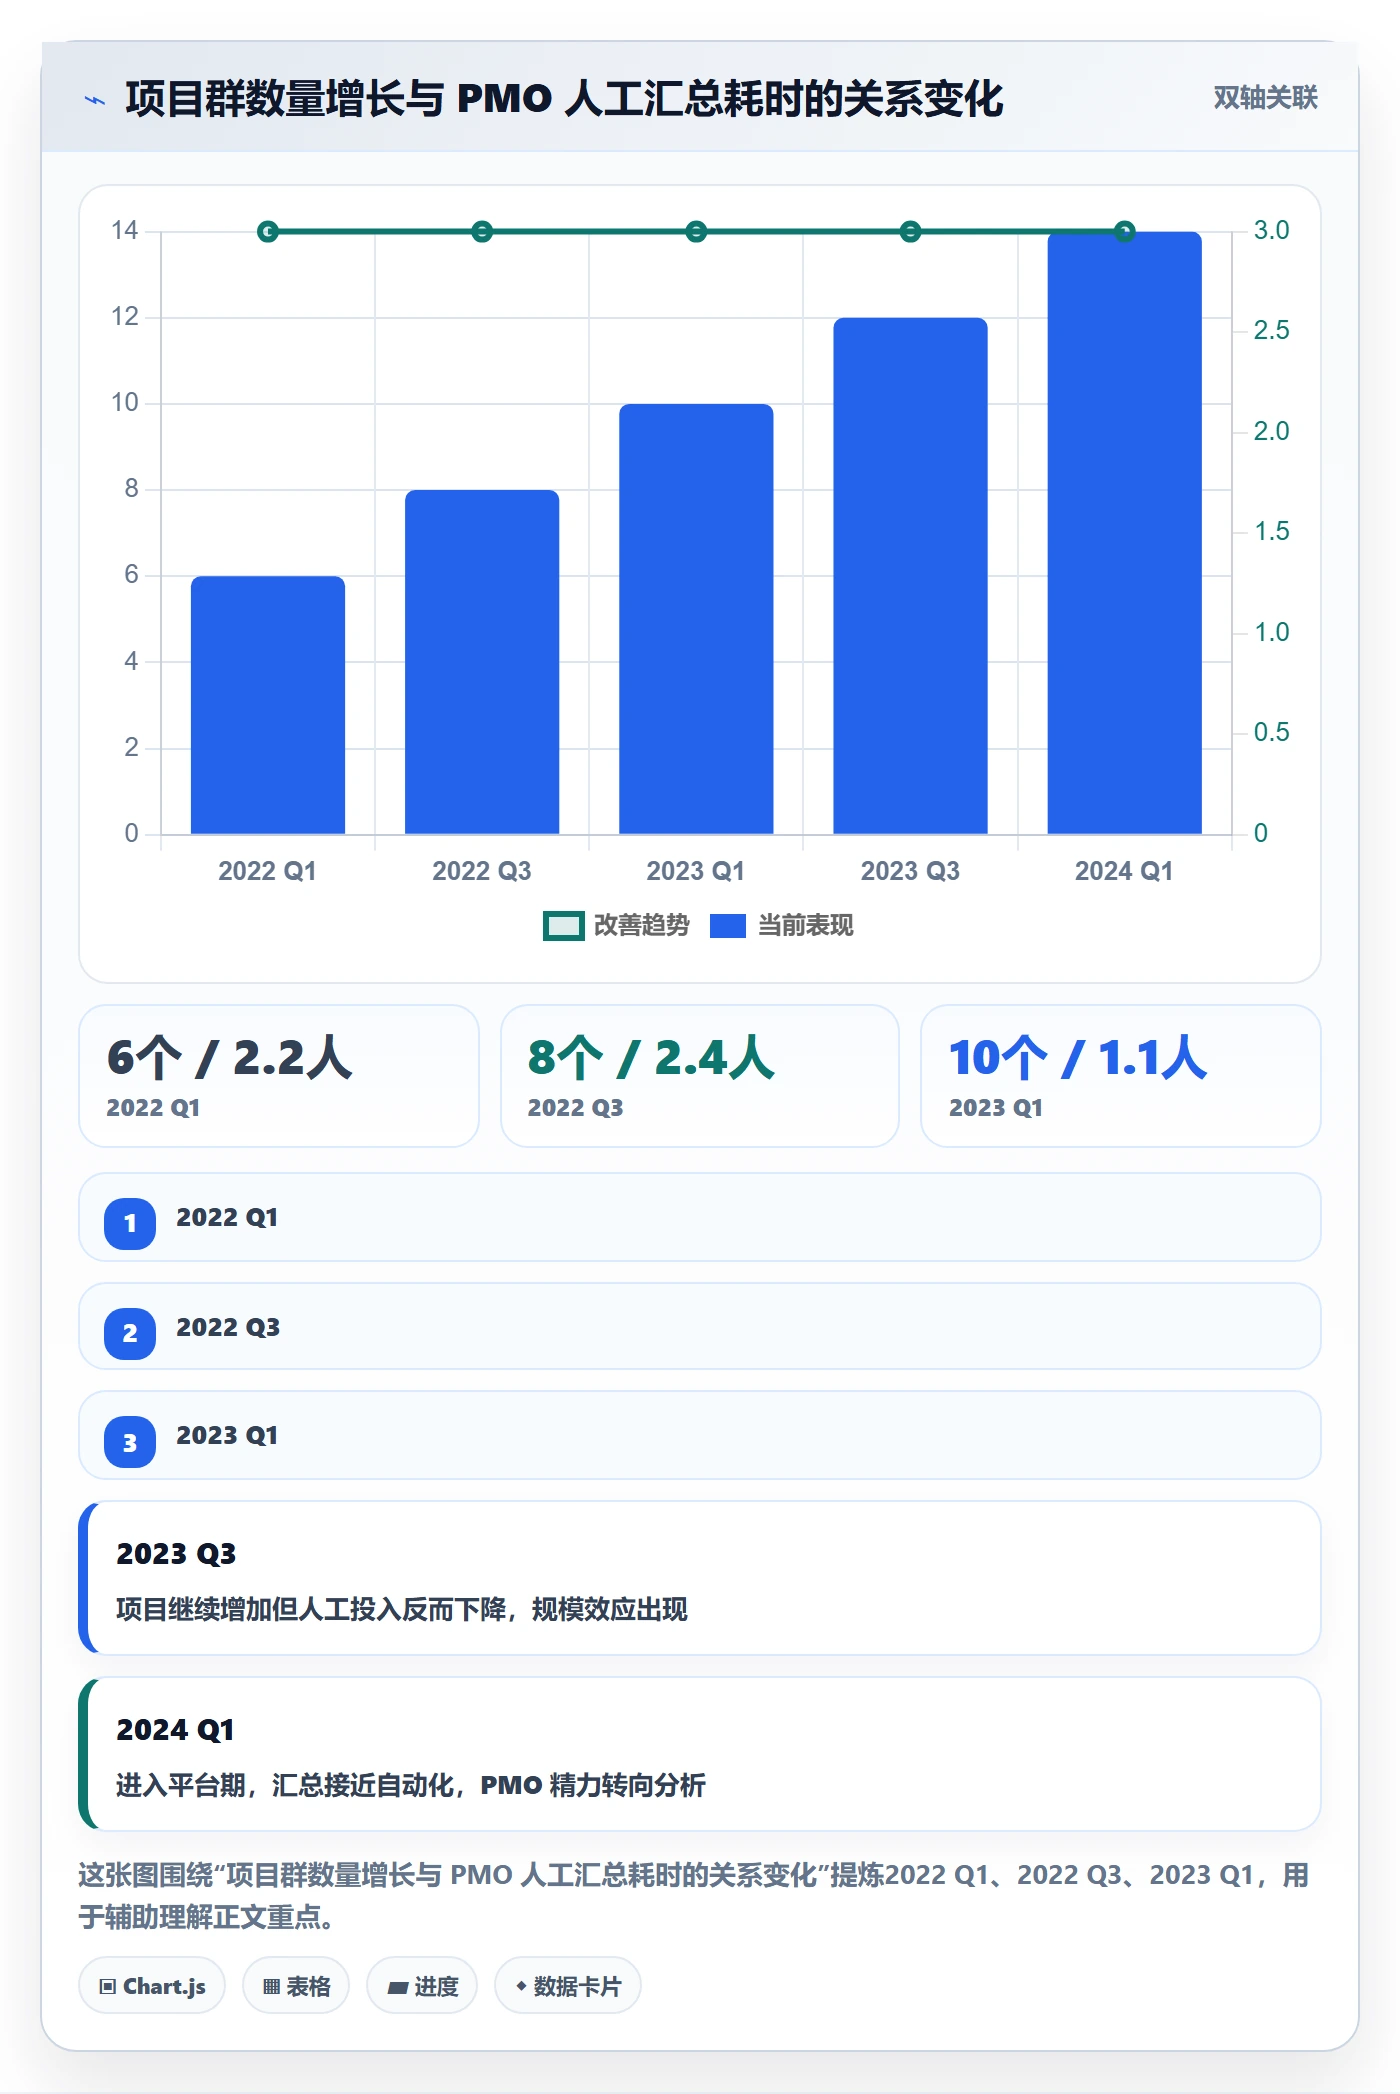
Task: Click the 2022 Q3 x-axis label
Action: [x=482, y=871]
